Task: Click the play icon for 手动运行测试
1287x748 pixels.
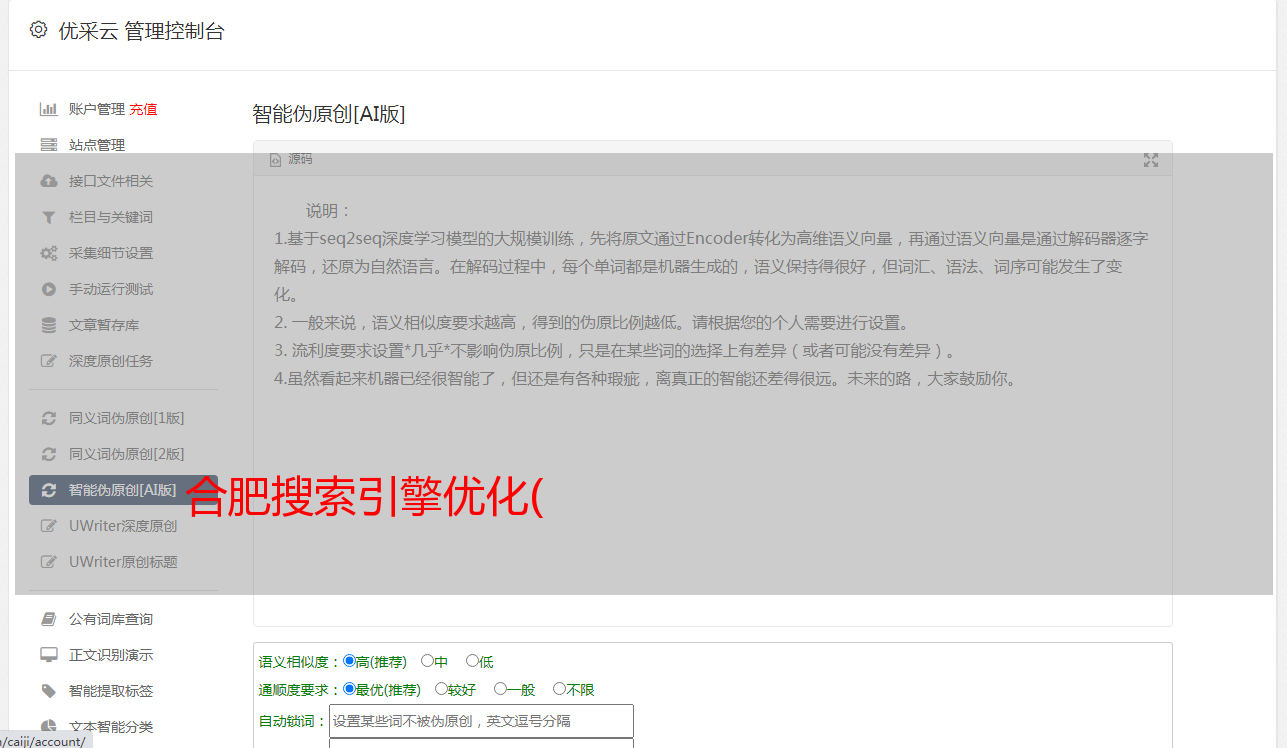Action: coord(48,289)
